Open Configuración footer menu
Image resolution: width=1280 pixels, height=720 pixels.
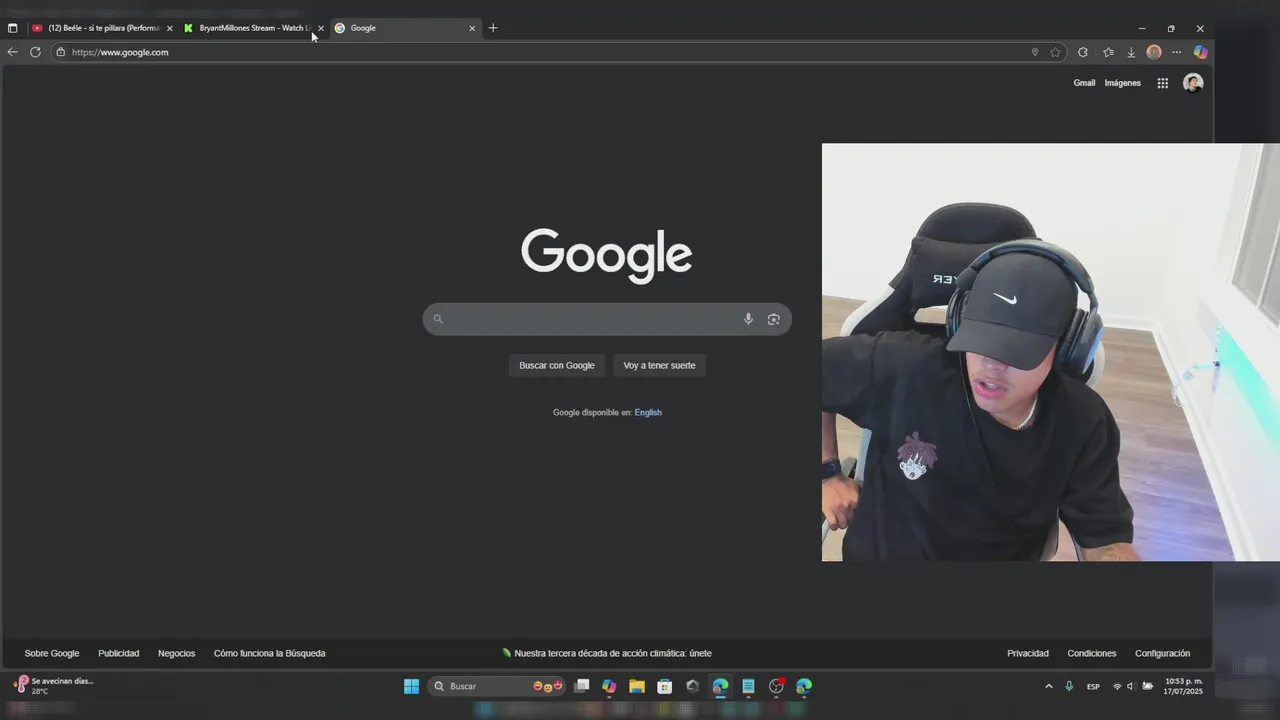1162,653
